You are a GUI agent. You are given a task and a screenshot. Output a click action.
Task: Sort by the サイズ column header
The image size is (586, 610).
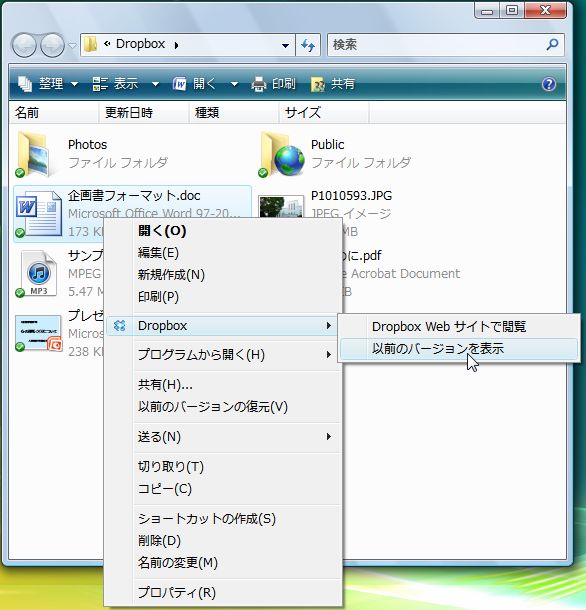pyautogui.click(x=324, y=113)
